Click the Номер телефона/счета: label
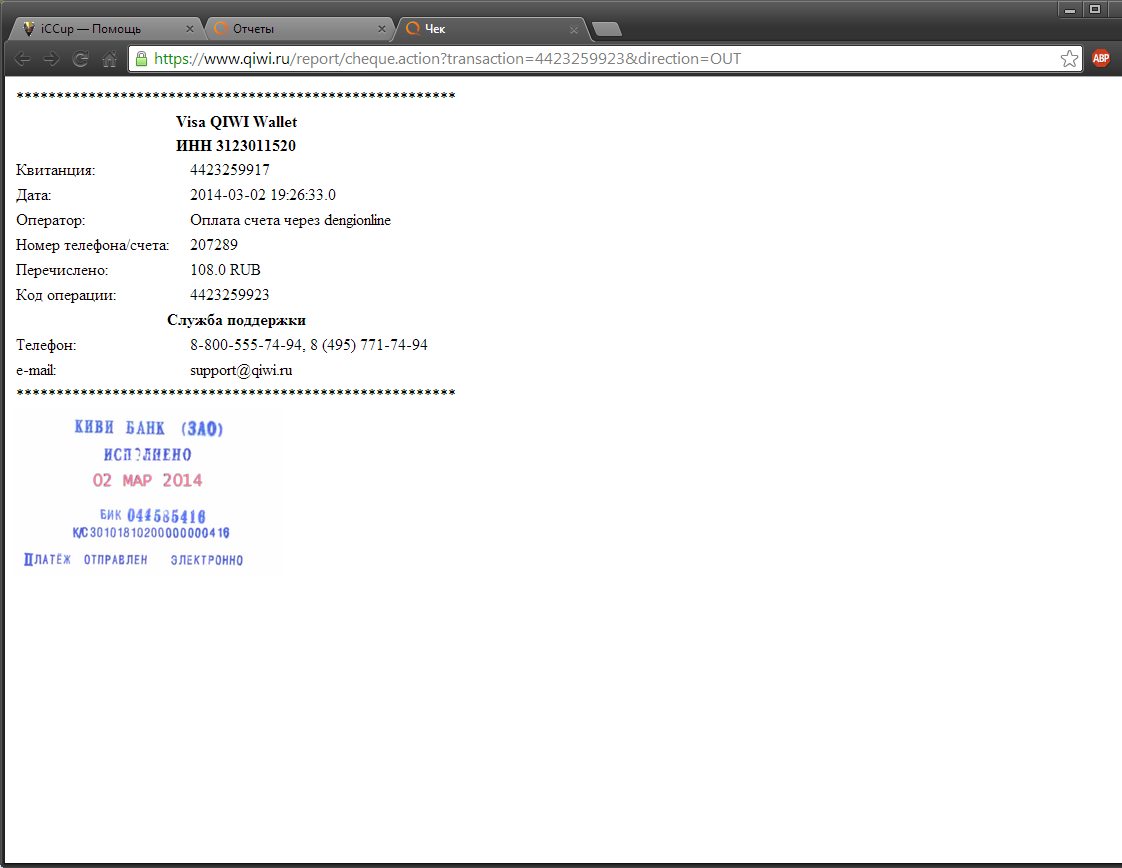This screenshot has width=1122, height=868. [x=92, y=245]
